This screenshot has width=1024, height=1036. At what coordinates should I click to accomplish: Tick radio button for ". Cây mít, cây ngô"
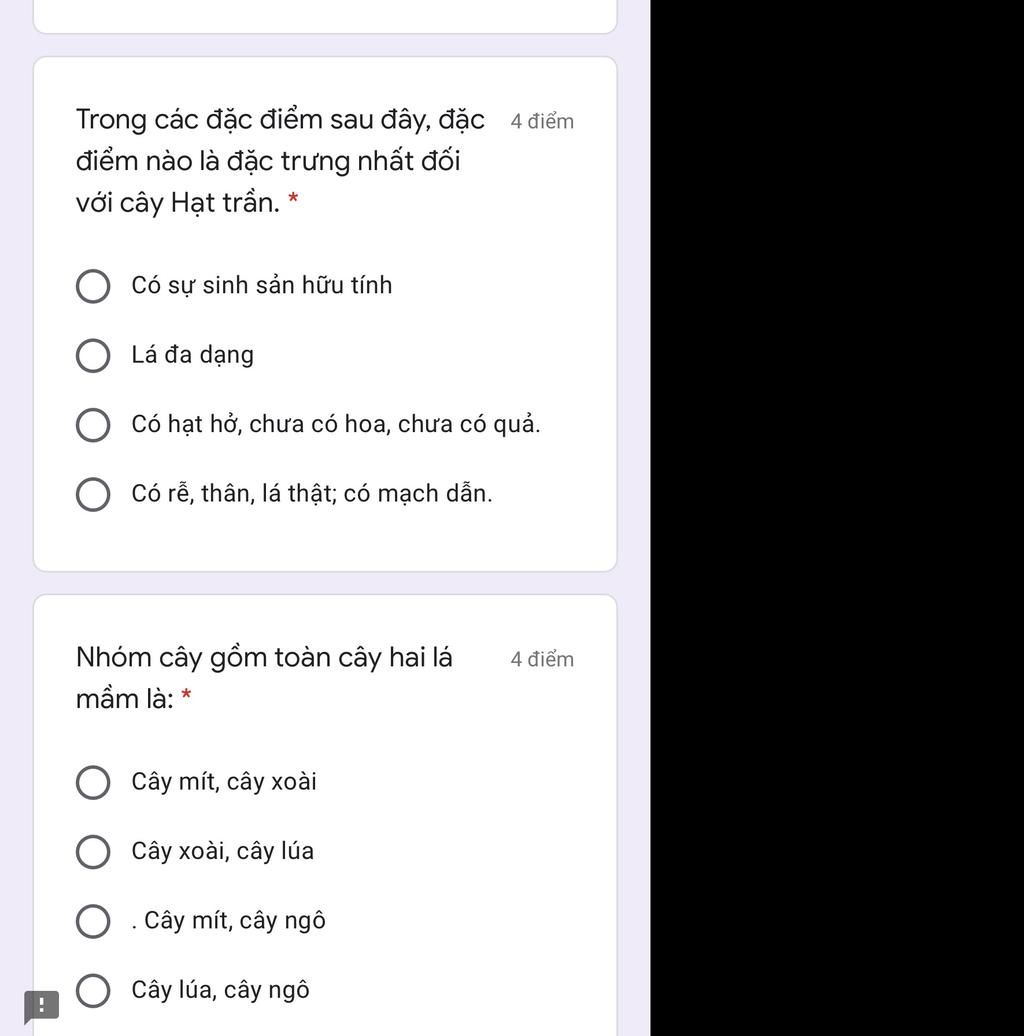(93, 922)
